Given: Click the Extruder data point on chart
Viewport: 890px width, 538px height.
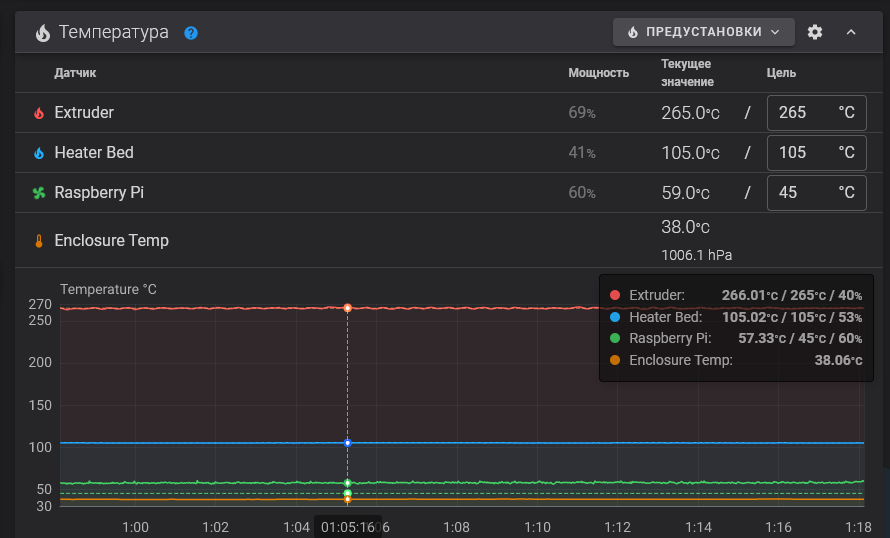Looking at the screenshot, I should click(347, 308).
